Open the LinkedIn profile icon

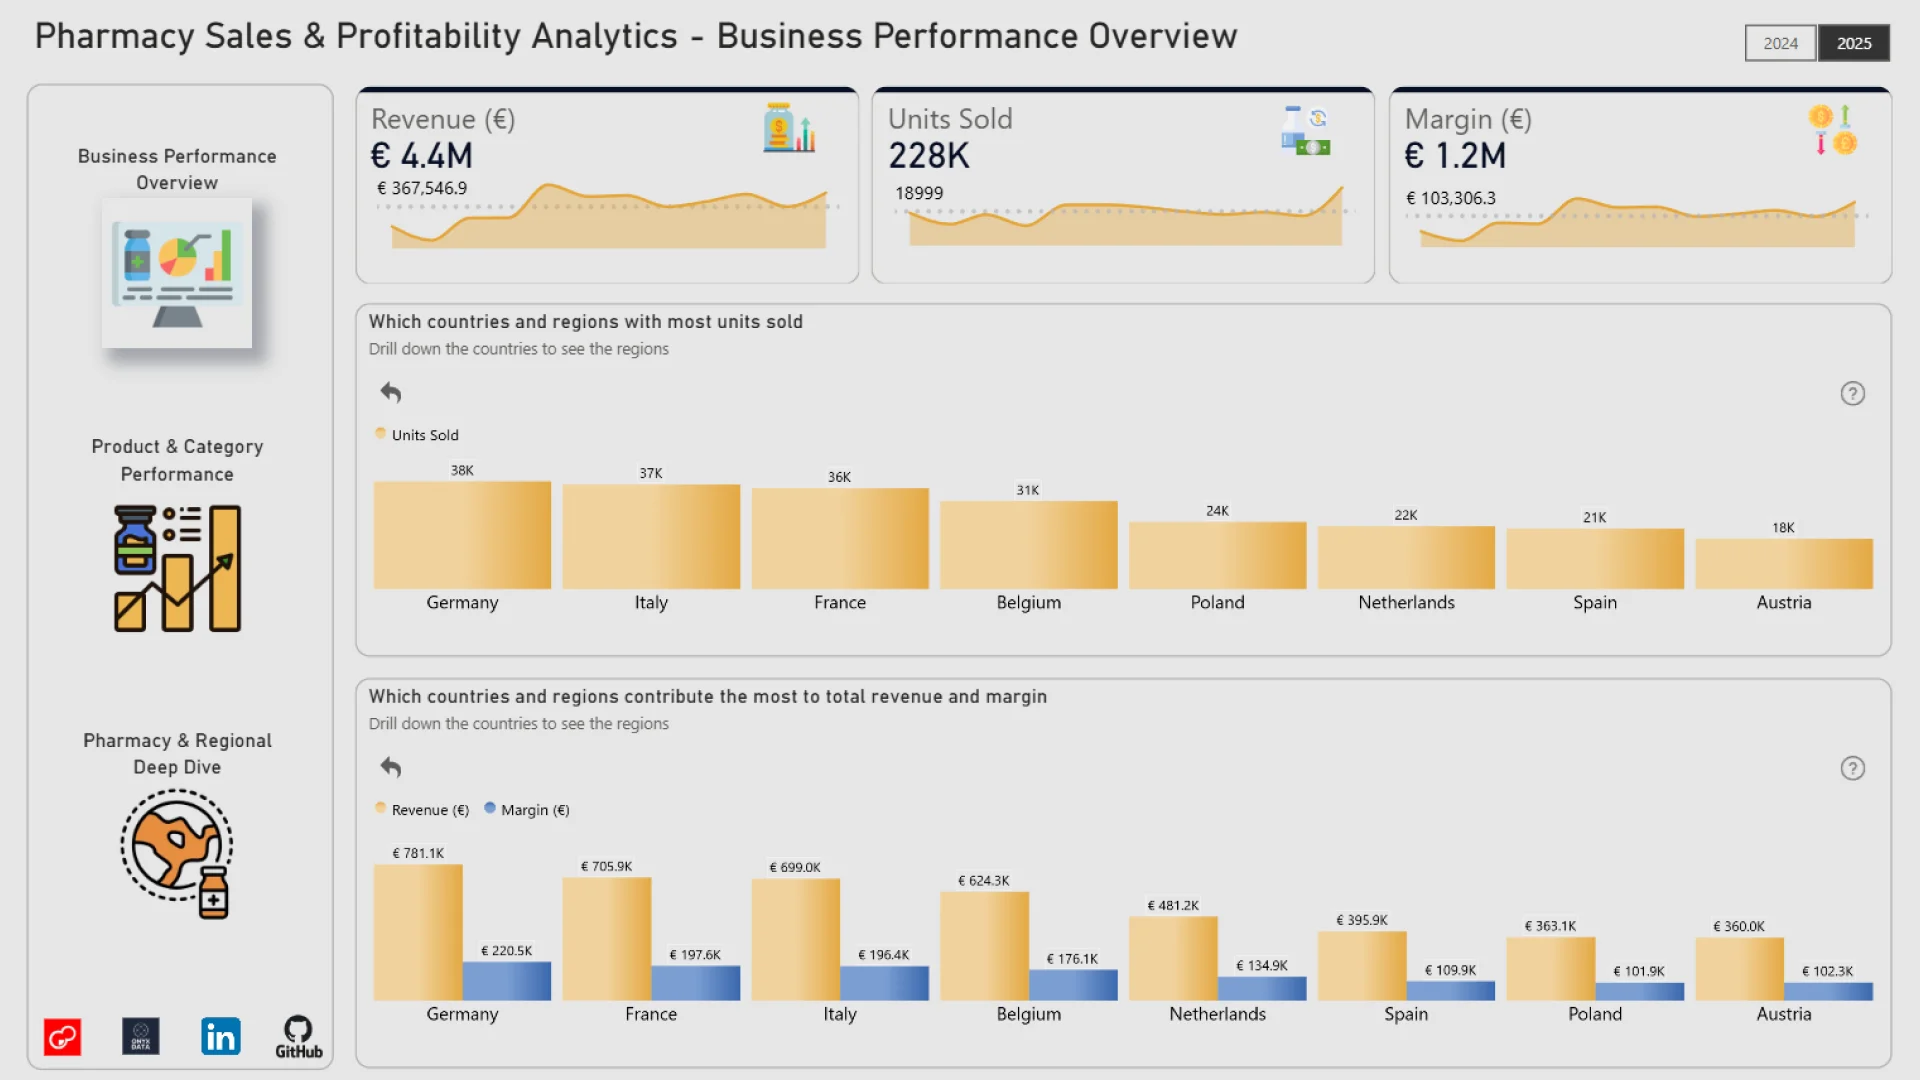[x=220, y=1037]
